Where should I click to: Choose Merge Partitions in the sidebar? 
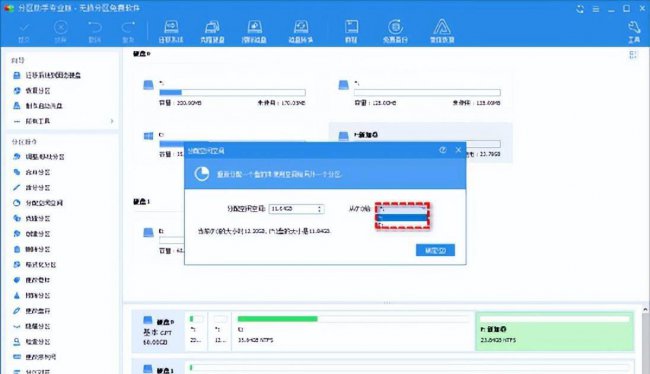(32, 172)
